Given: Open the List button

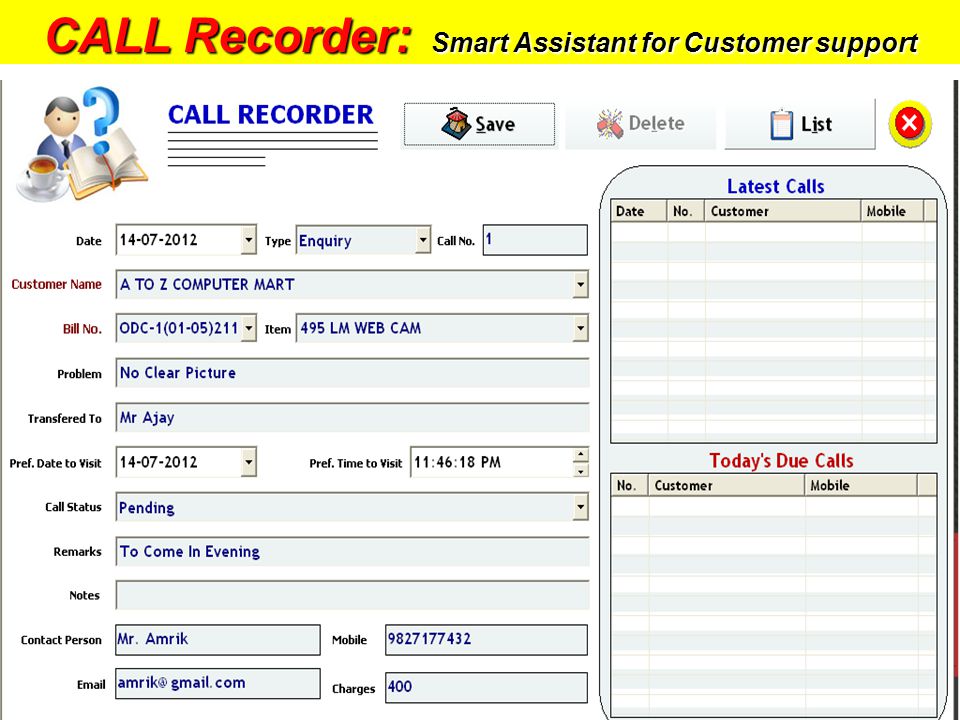Looking at the screenshot, I should point(800,125).
